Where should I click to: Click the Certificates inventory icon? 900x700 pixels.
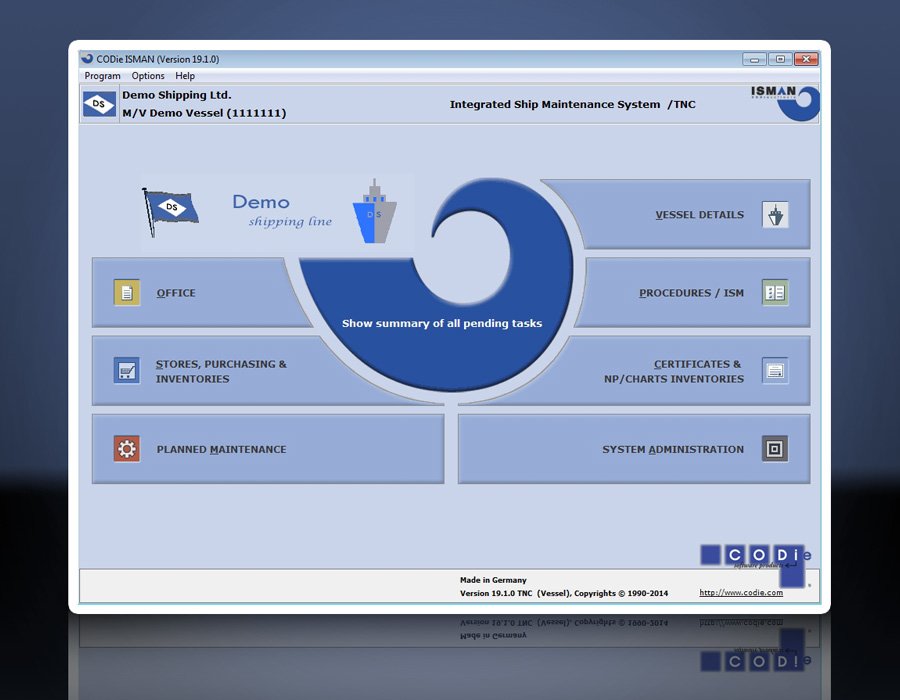[x=775, y=371]
